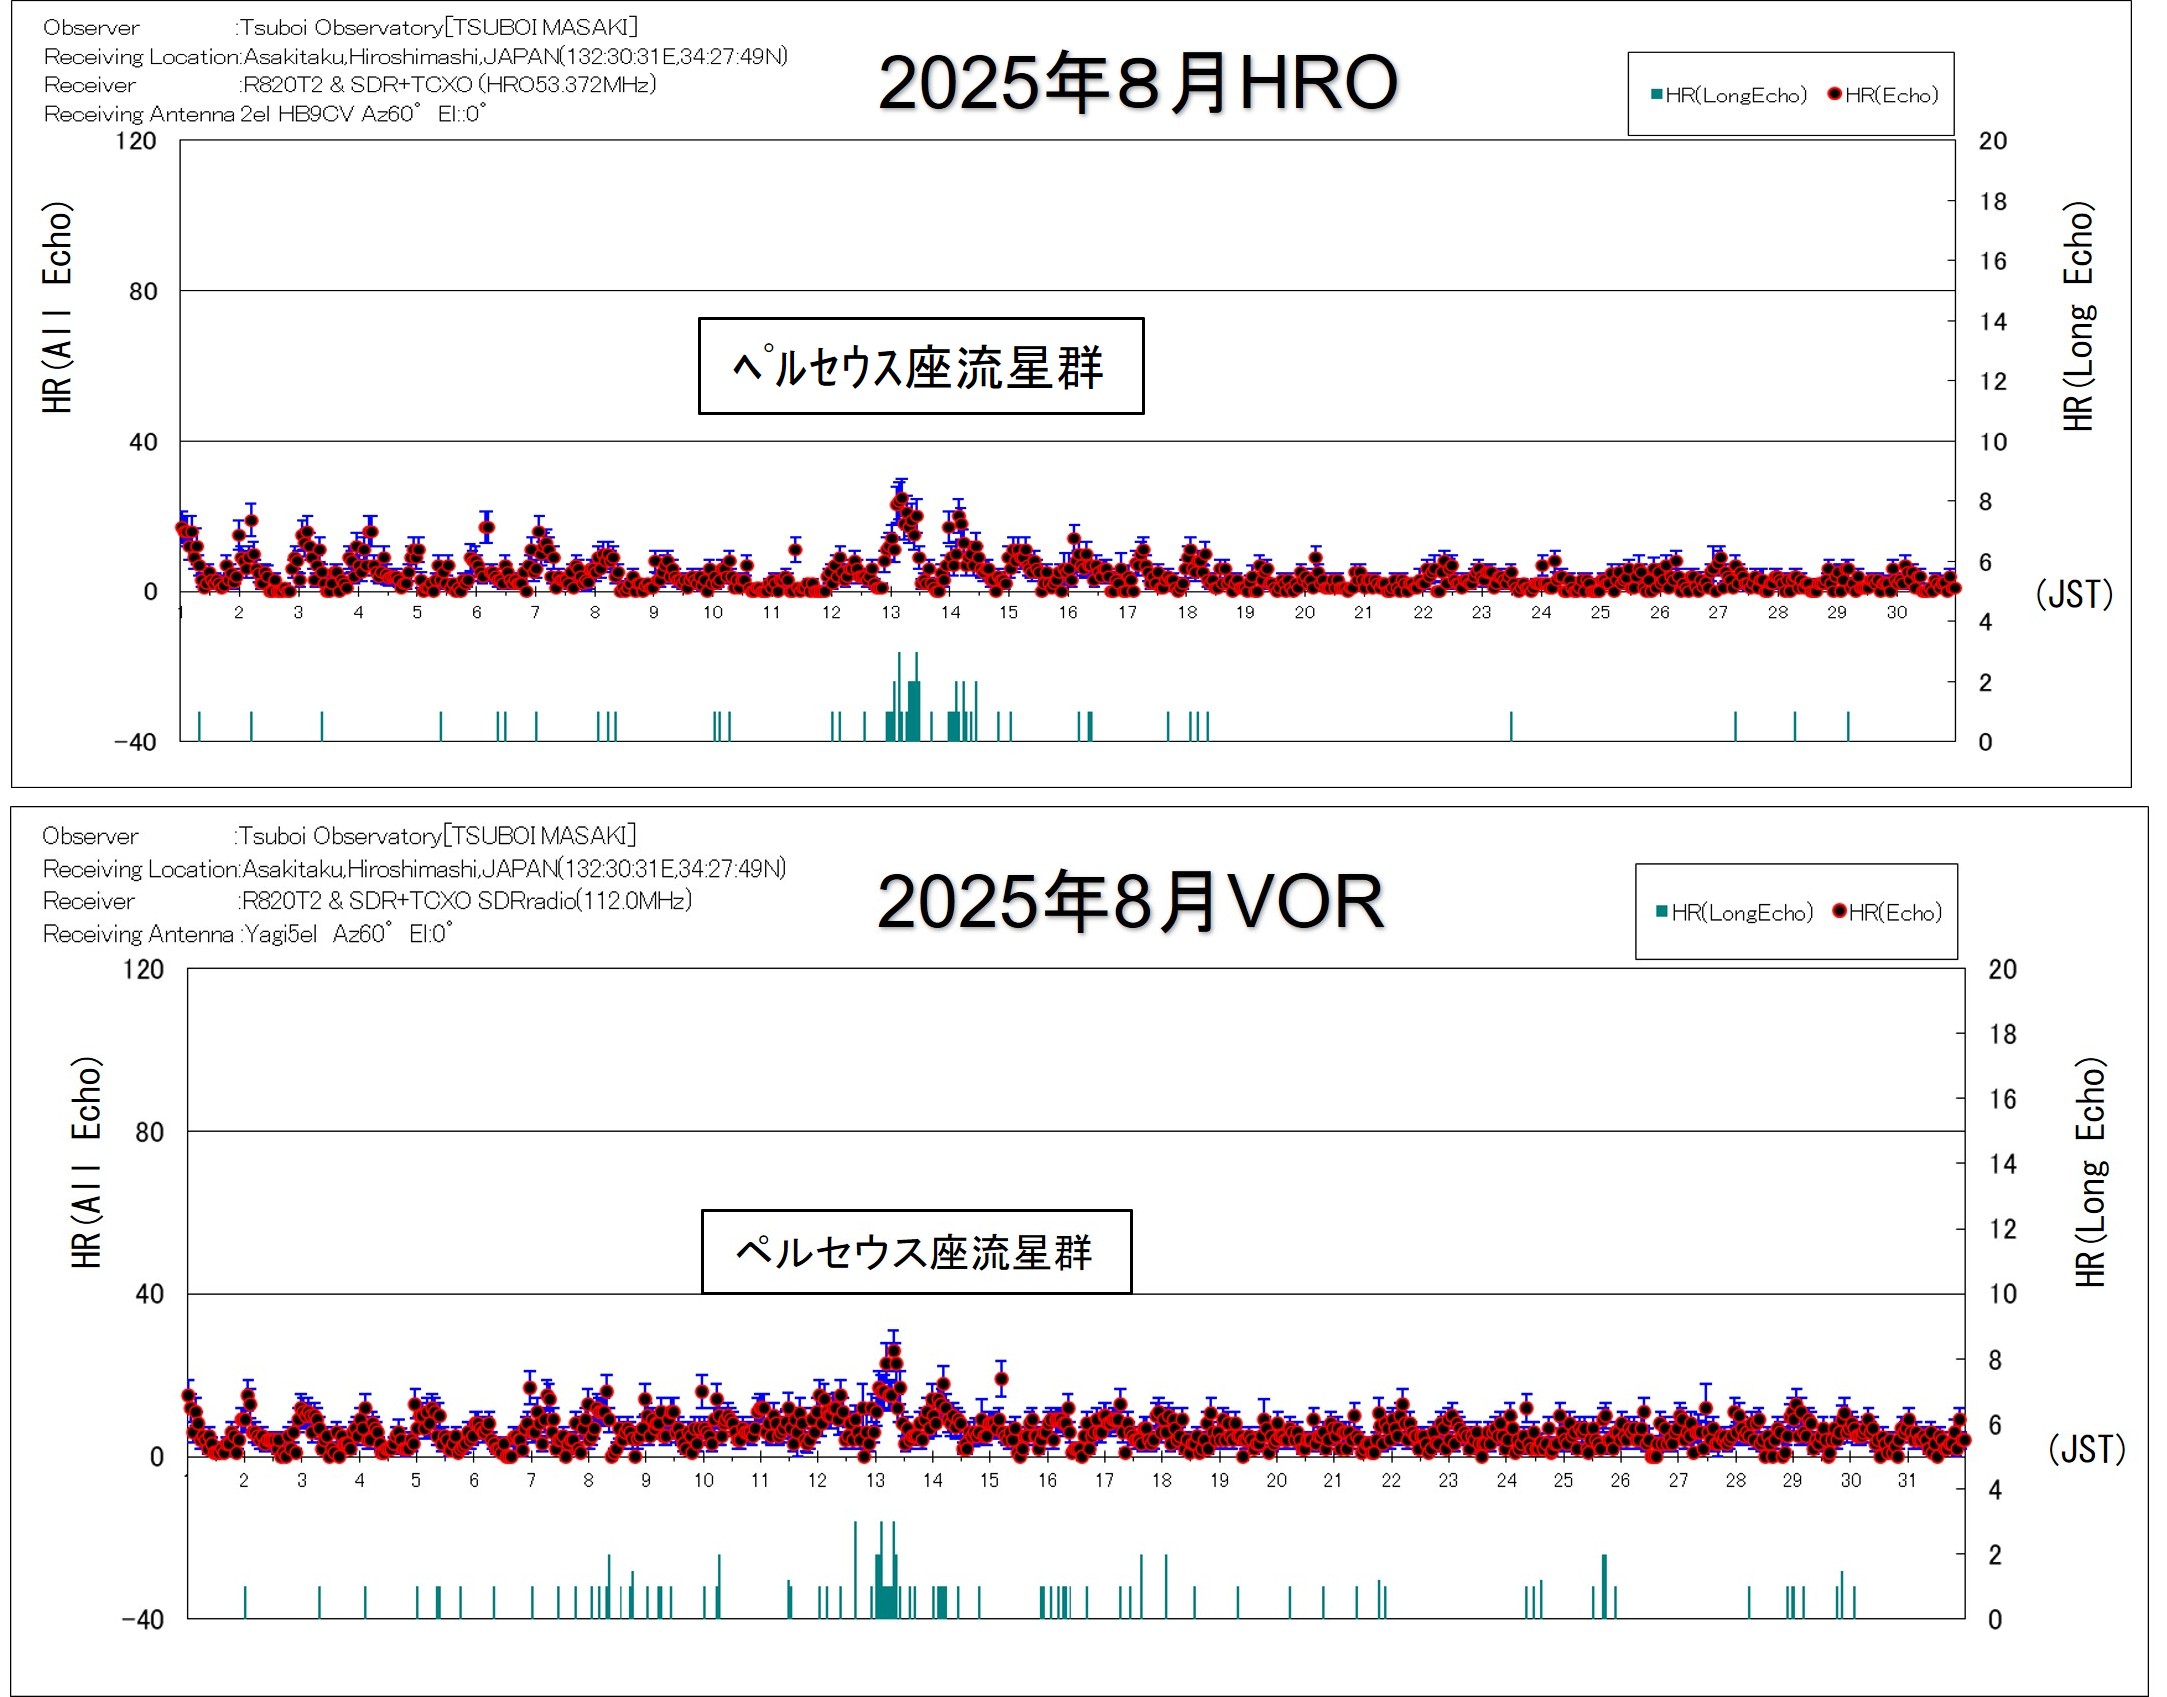Click the 20 label on the VOR right axis

point(2002,969)
